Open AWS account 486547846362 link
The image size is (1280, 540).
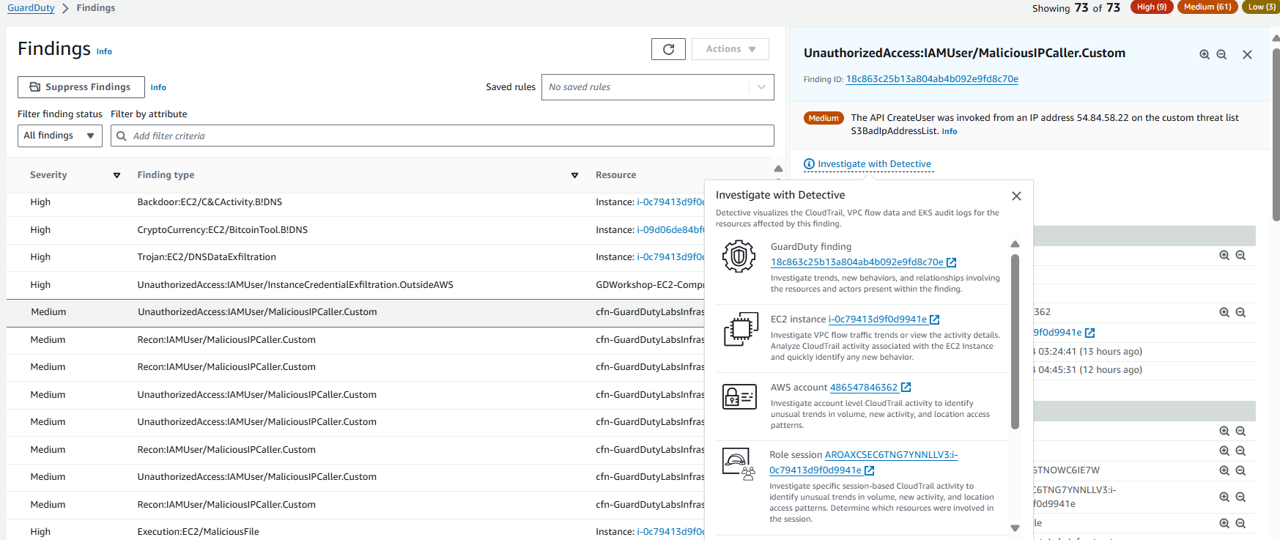pyautogui.click(x=864, y=388)
